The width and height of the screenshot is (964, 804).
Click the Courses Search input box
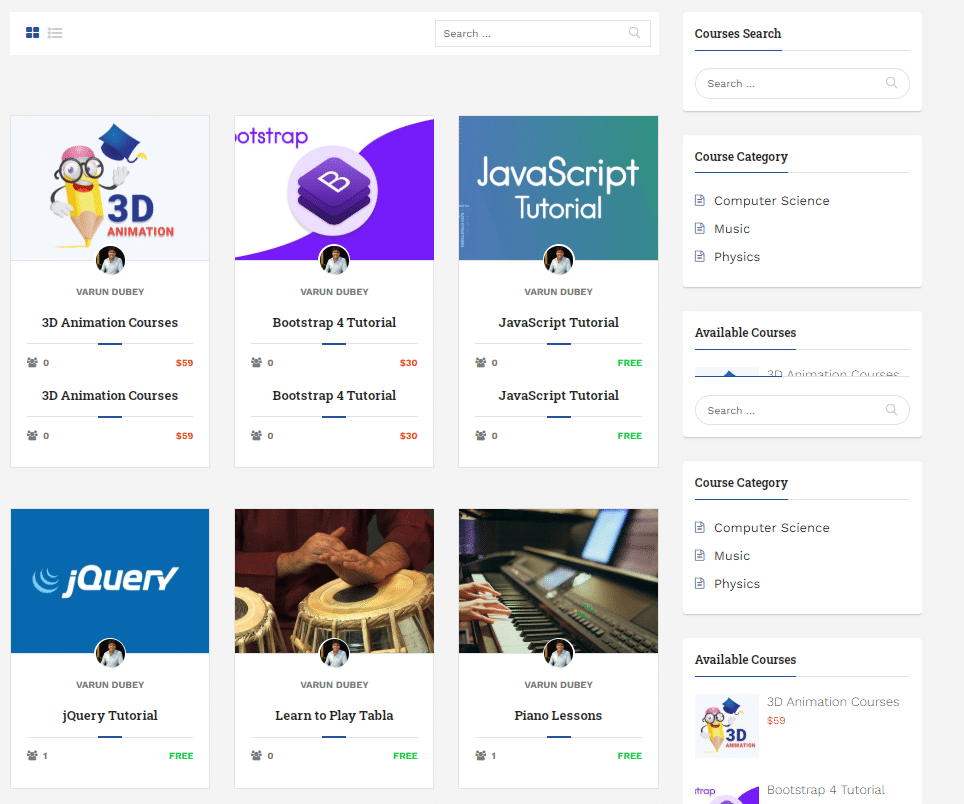[790, 83]
